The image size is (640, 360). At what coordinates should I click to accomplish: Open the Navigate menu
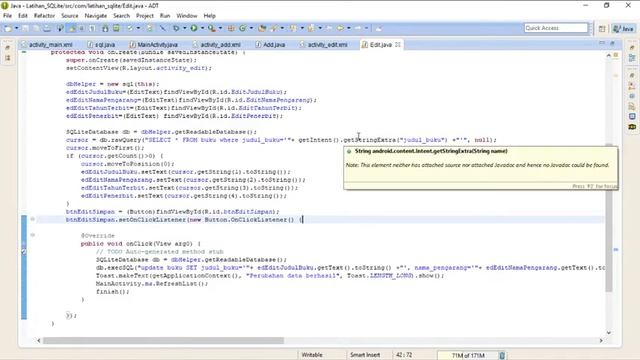pos(96,16)
